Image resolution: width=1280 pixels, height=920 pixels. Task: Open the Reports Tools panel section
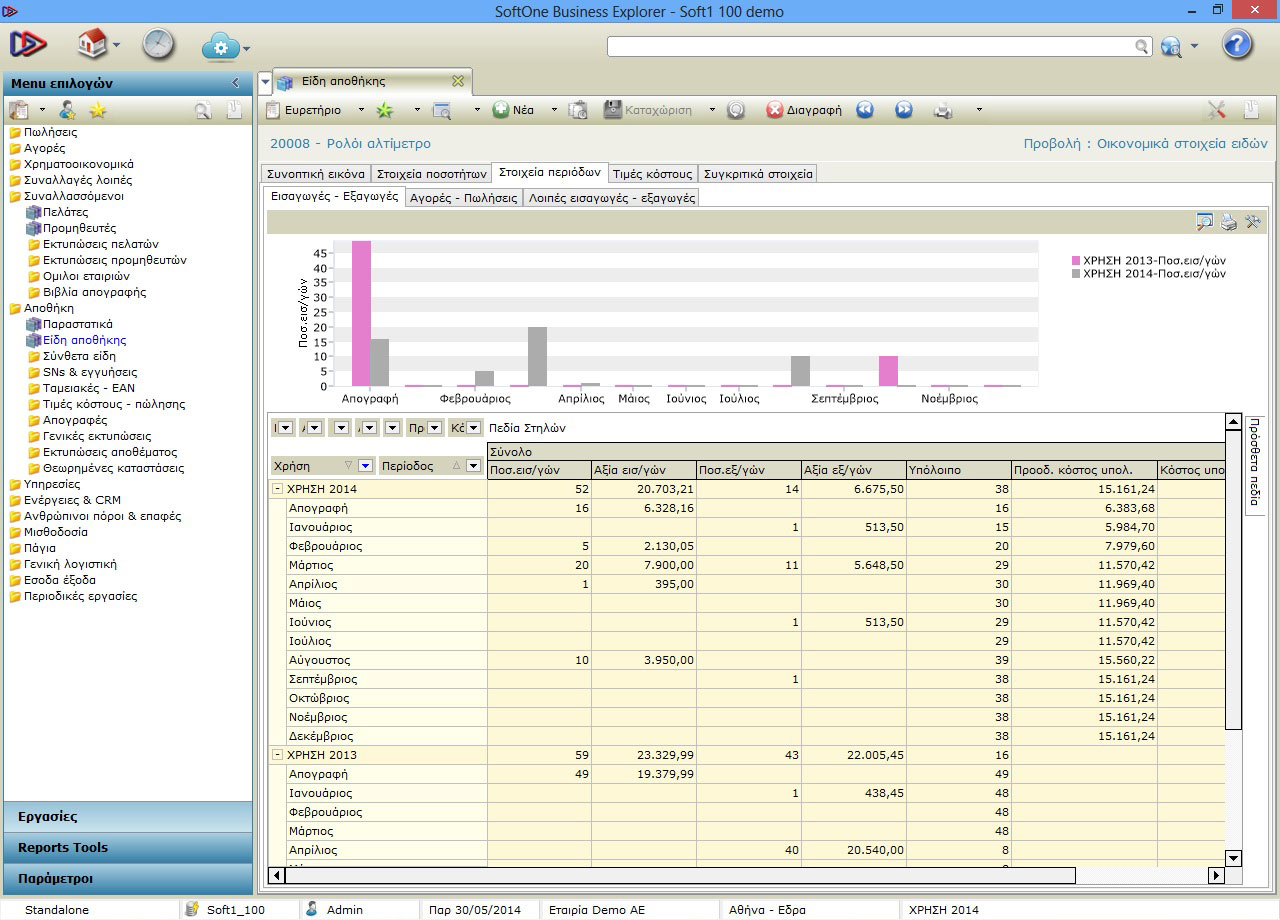pyautogui.click(x=63, y=847)
